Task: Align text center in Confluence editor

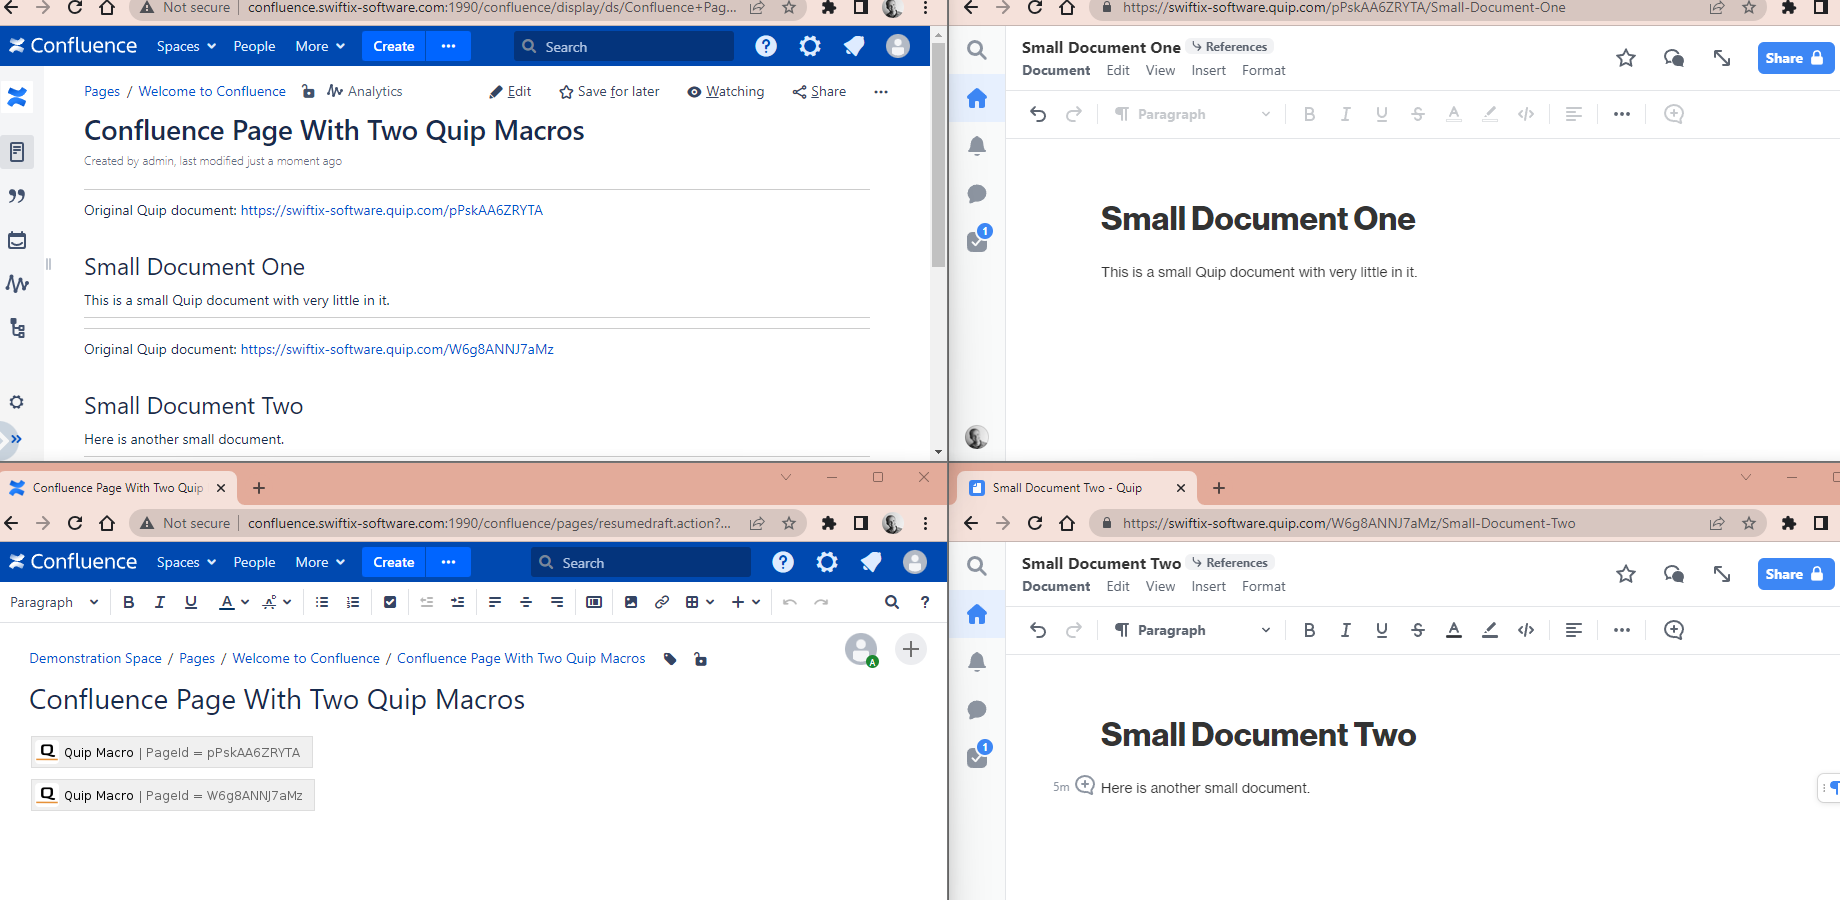Action: [x=526, y=602]
